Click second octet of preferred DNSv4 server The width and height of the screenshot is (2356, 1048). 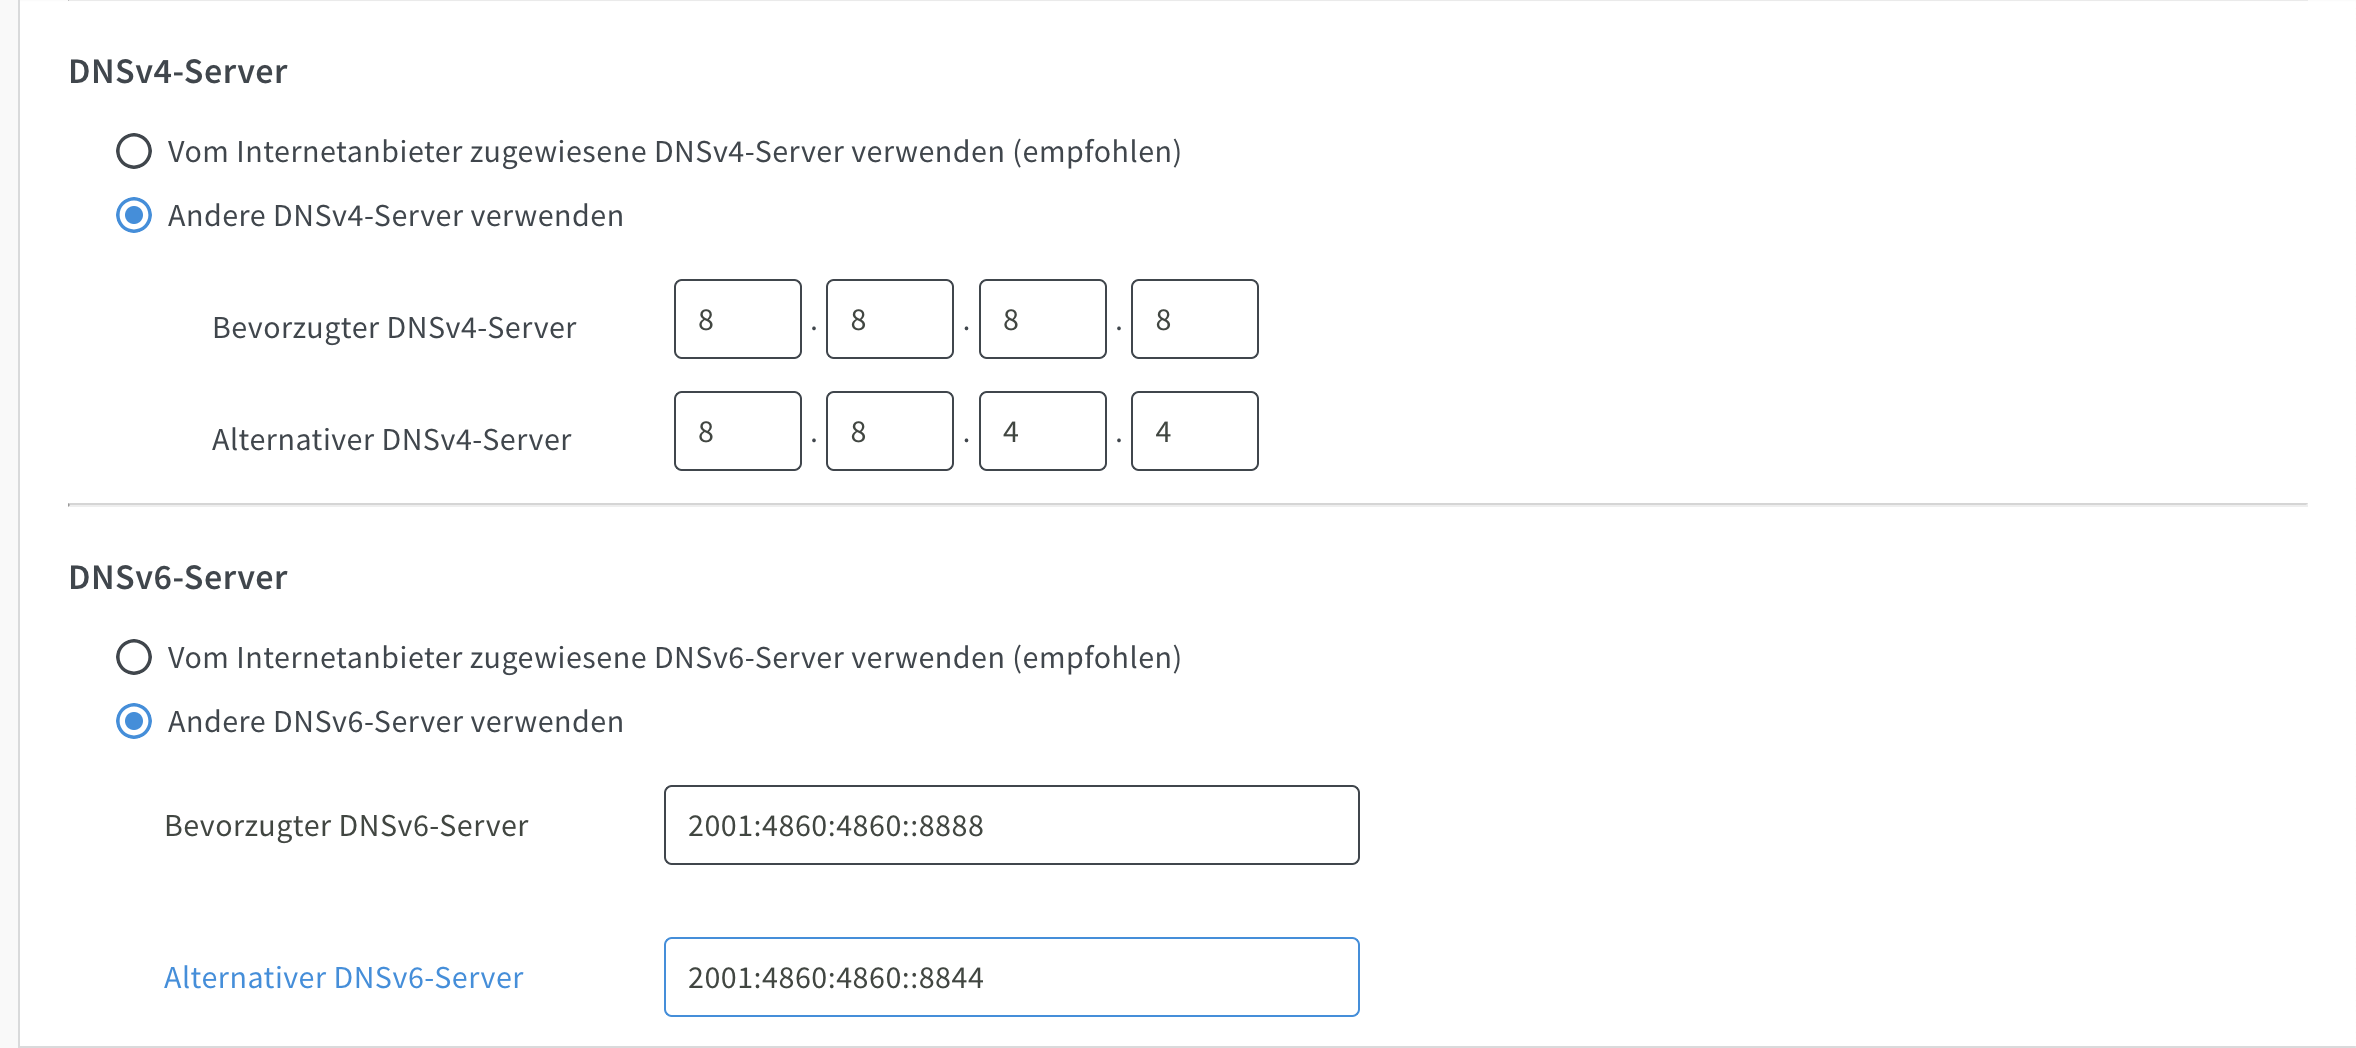click(890, 319)
